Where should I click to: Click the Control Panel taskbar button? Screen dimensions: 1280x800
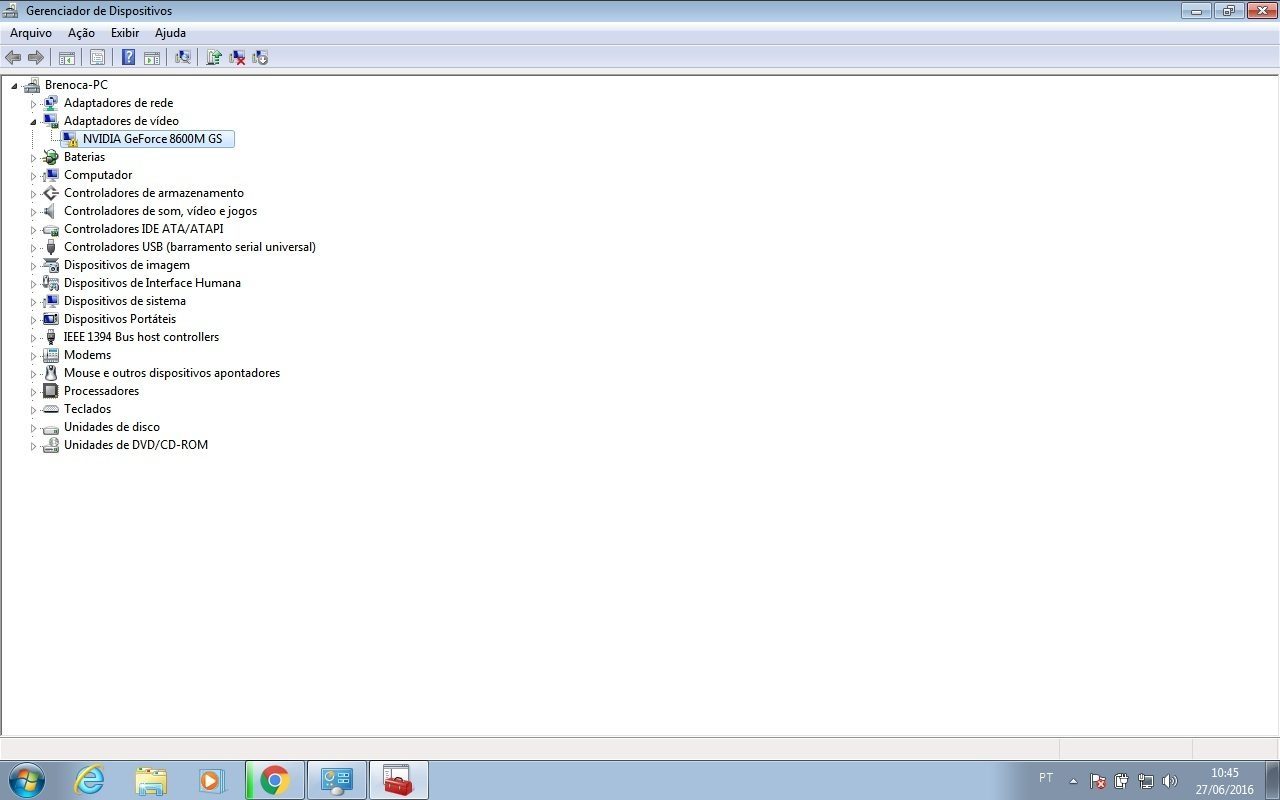coord(337,780)
